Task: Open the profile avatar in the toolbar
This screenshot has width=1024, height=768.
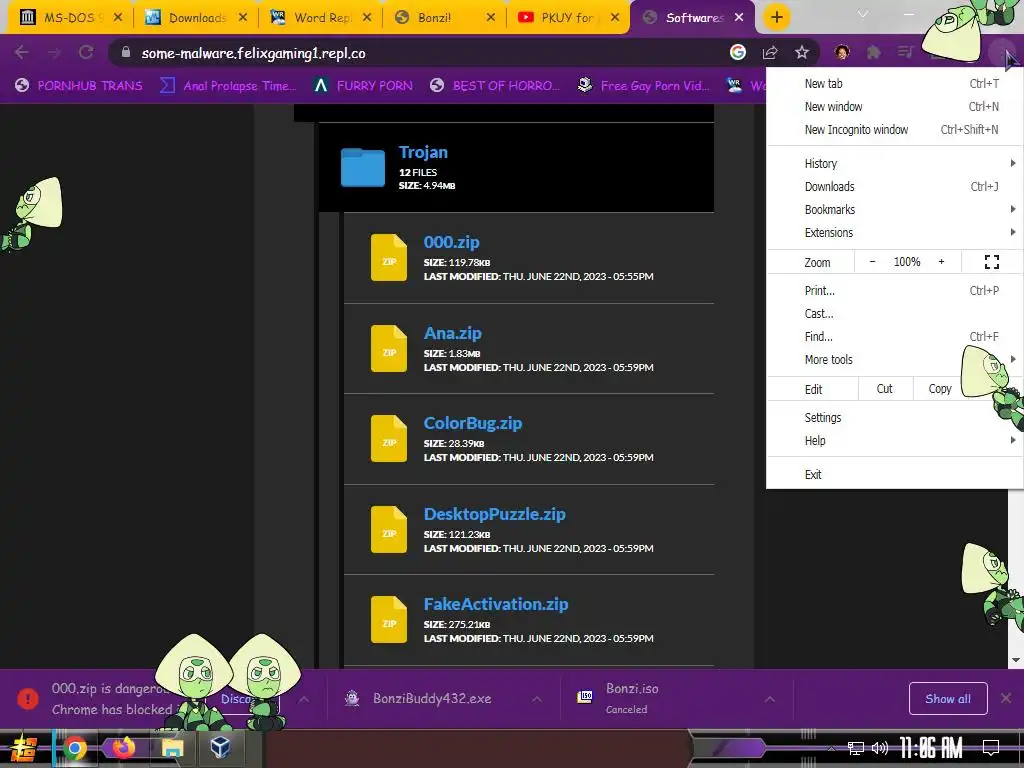Action: (x=842, y=52)
